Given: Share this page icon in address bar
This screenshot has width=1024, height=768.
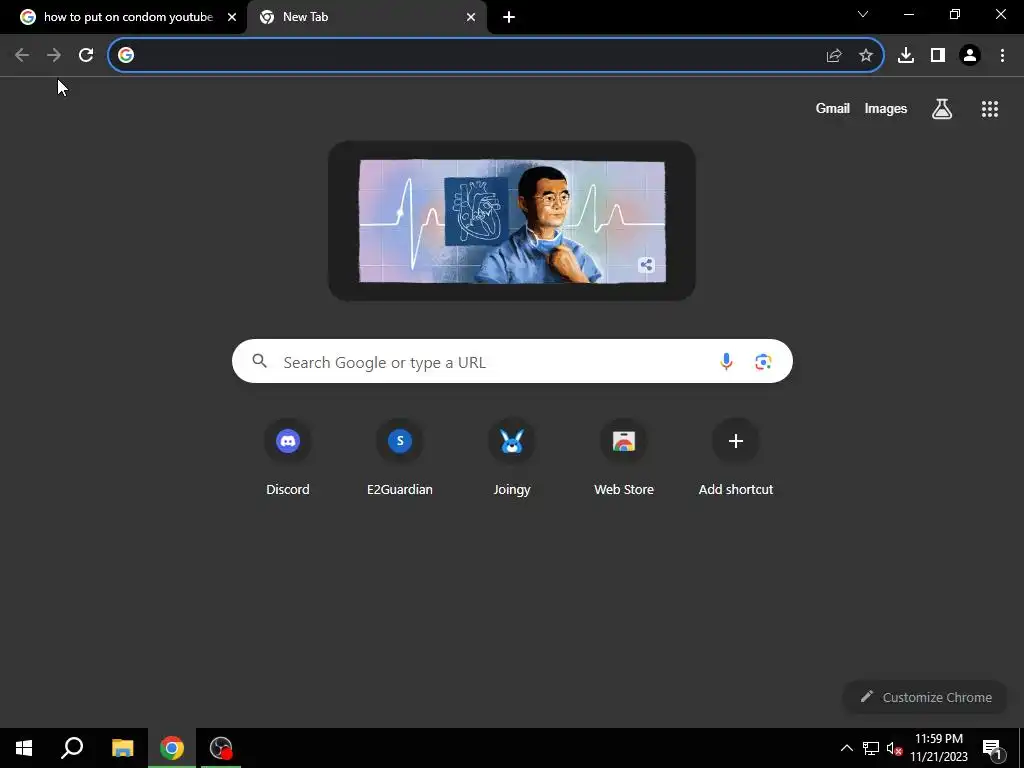Looking at the screenshot, I should pyautogui.click(x=834, y=56).
